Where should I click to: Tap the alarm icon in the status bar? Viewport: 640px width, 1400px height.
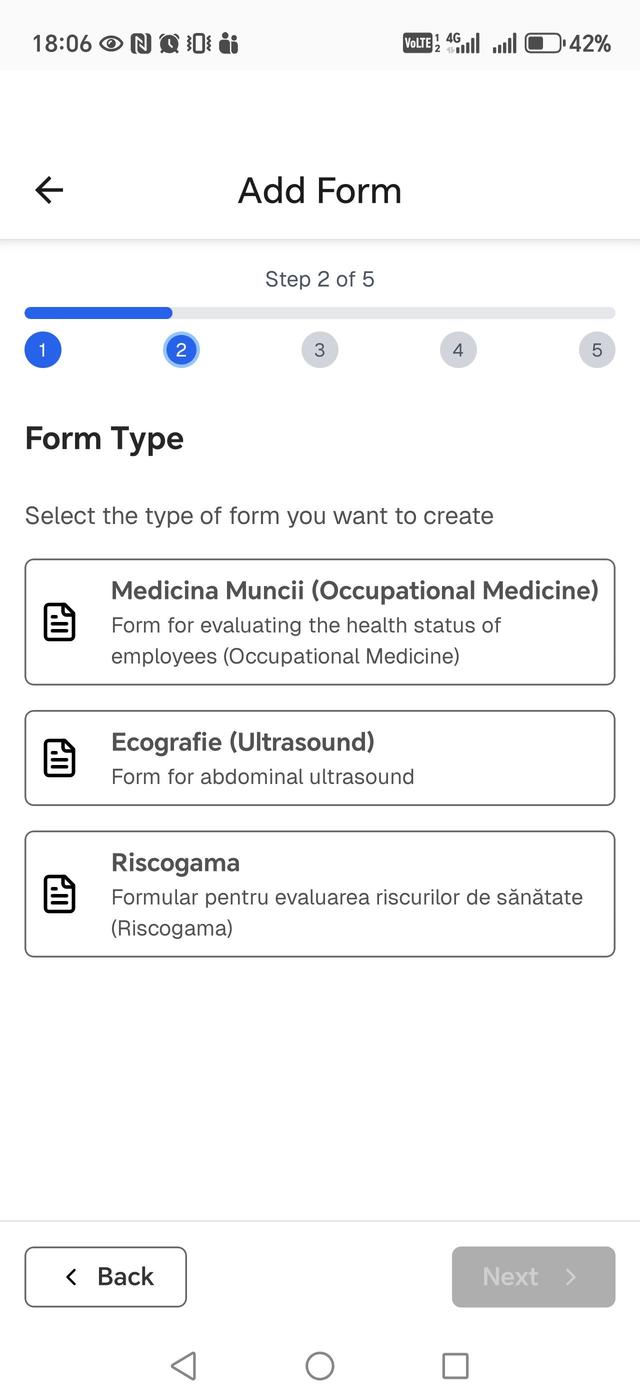(x=169, y=43)
